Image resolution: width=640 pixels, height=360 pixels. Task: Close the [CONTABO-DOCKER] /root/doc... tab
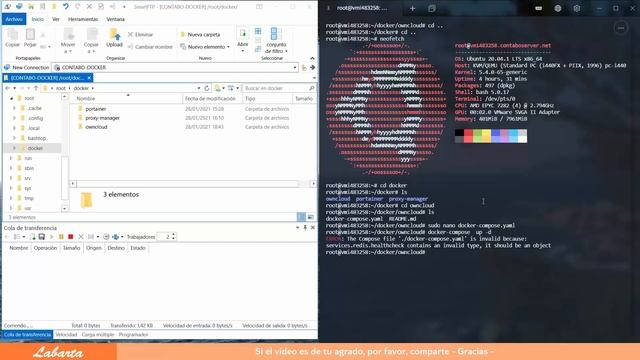coord(89,78)
